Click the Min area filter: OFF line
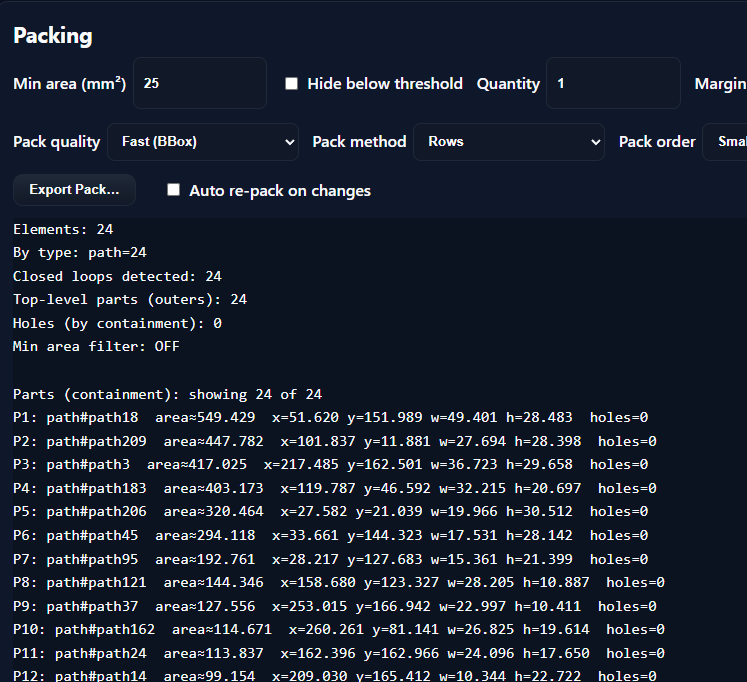The image size is (747, 682). click(96, 346)
